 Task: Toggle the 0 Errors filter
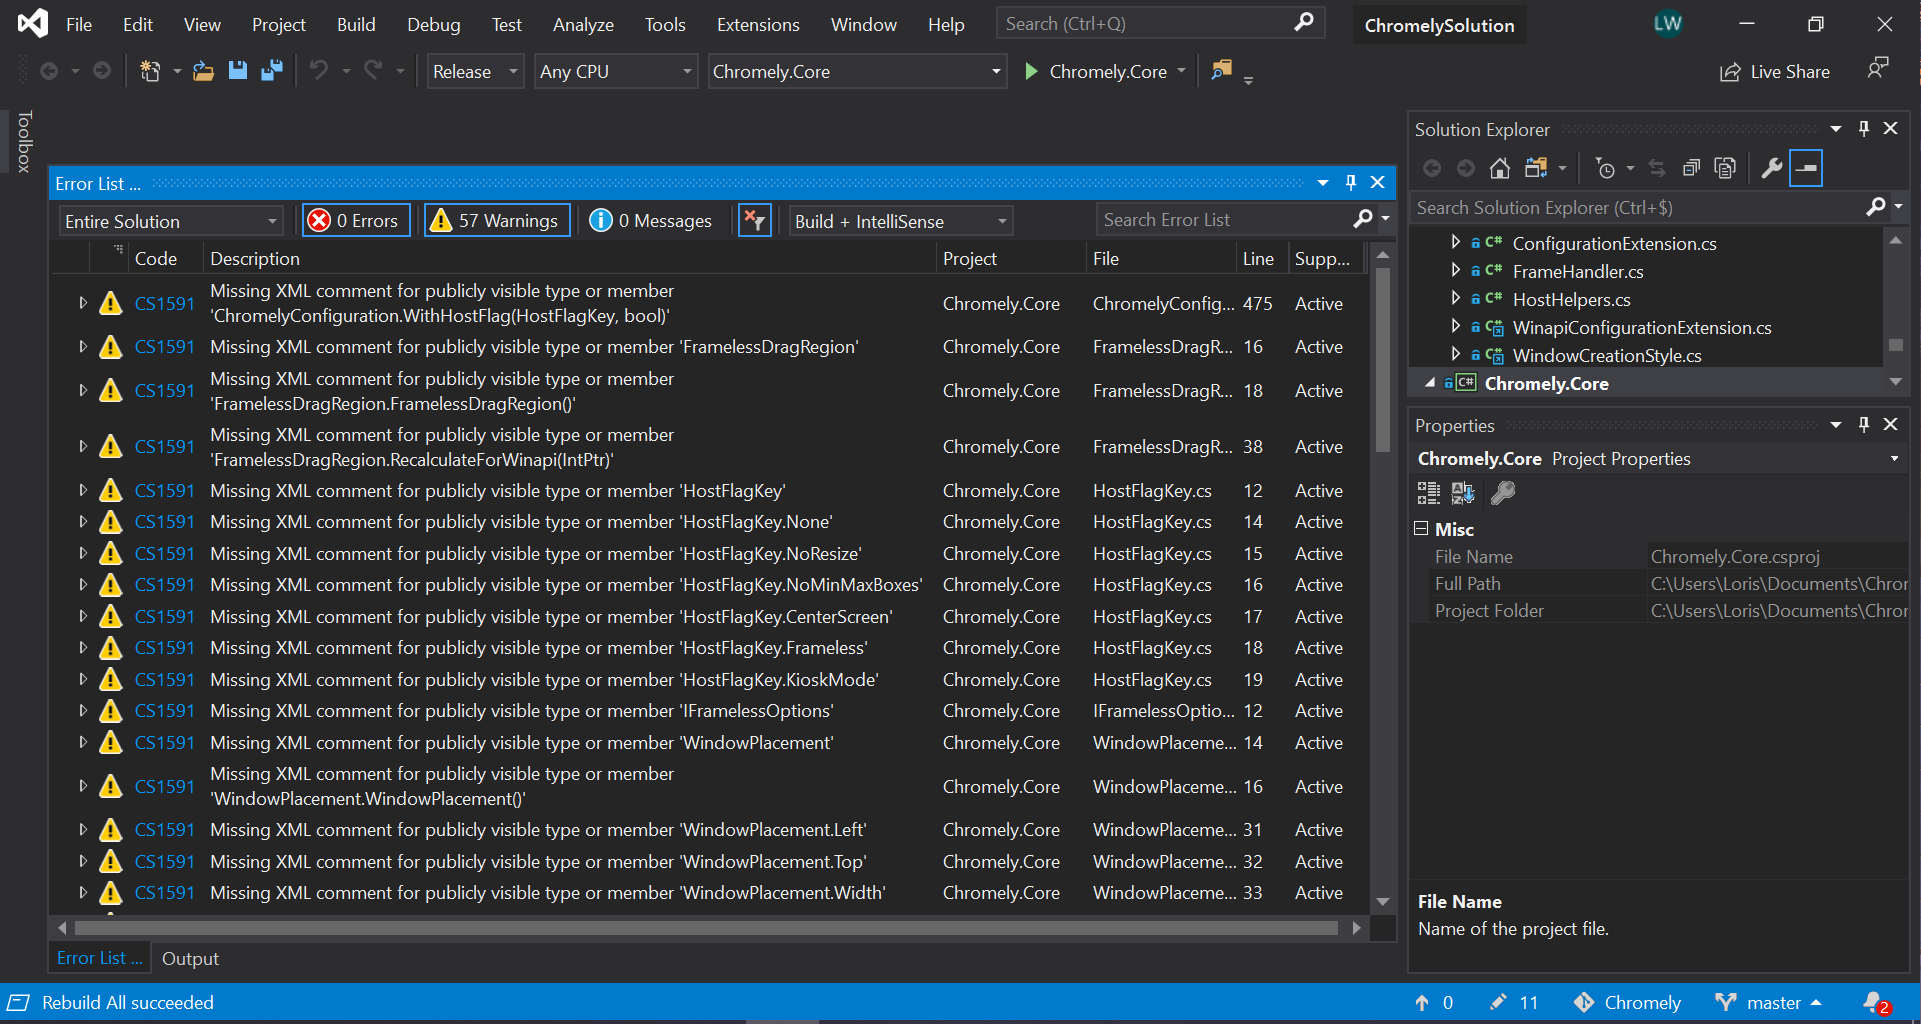(355, 220)
